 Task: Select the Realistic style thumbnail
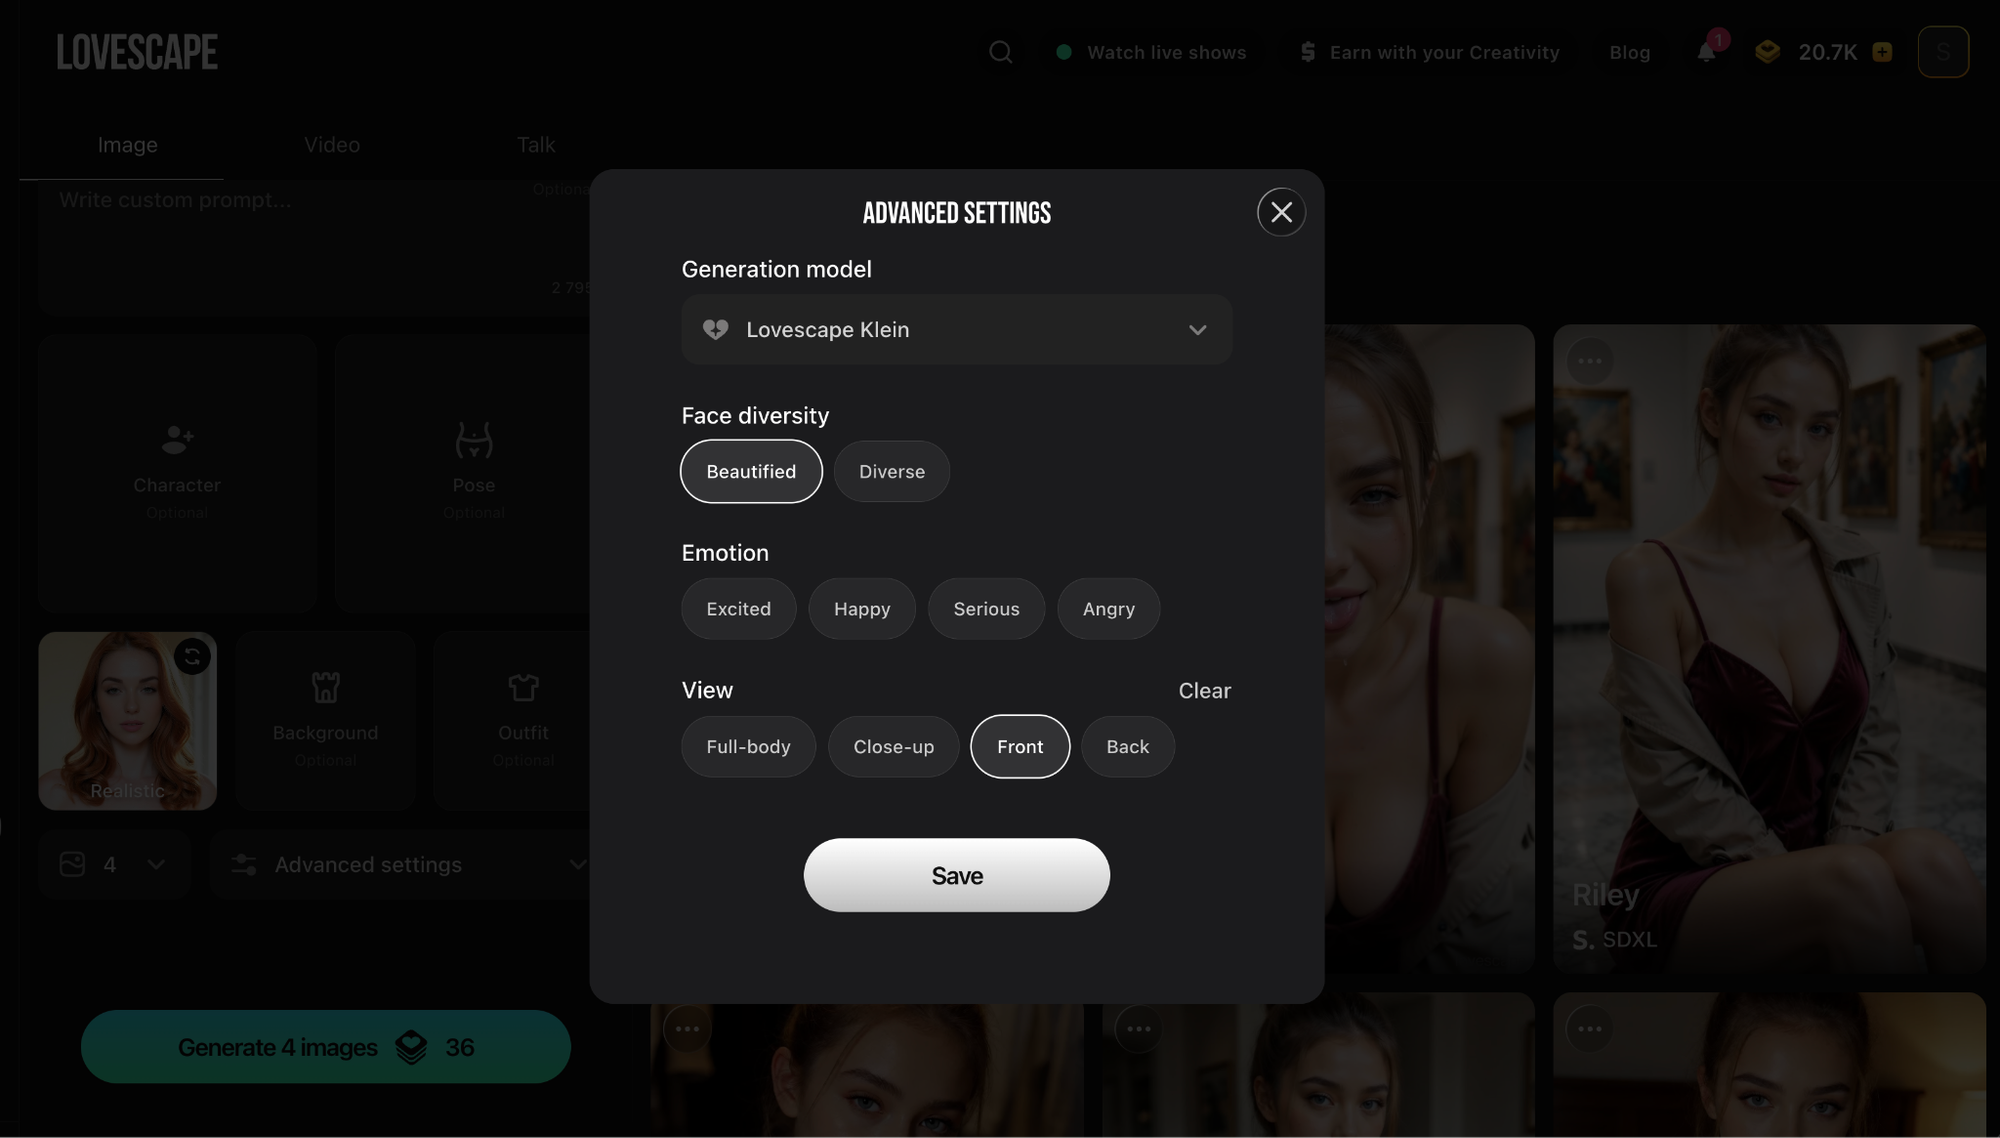coord(127,721)
